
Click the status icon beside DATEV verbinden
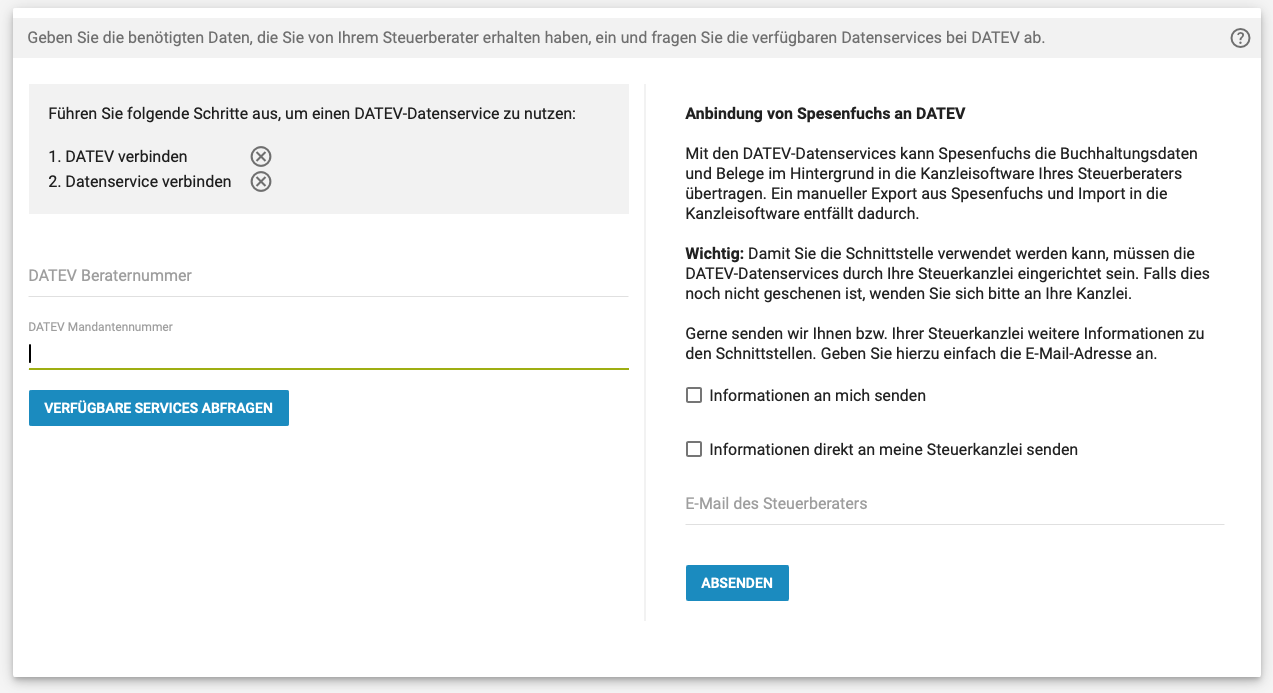pos(261,156)
